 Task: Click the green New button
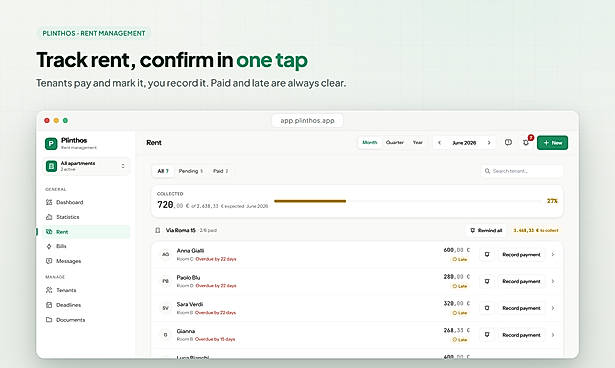[552, 143]
